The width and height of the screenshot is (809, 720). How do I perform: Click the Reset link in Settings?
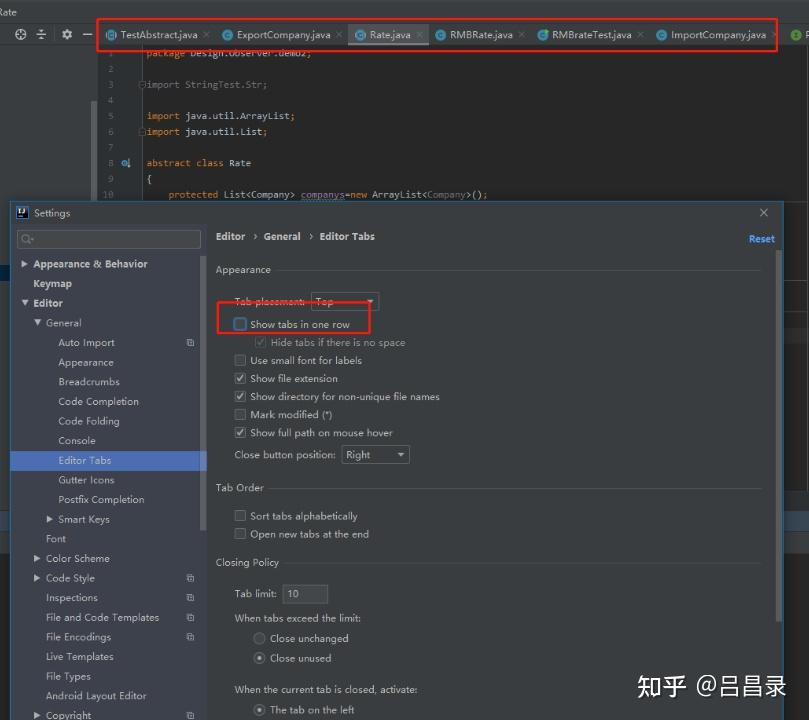[761, 238]
